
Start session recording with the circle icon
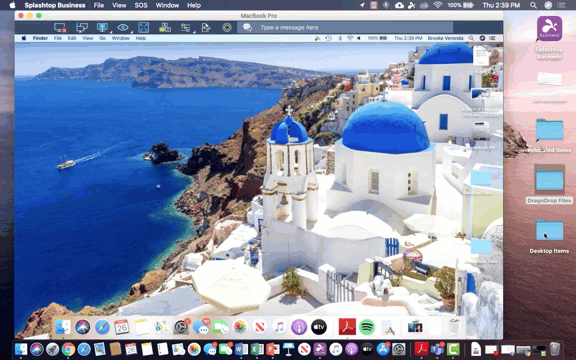[x=227, y=28]
